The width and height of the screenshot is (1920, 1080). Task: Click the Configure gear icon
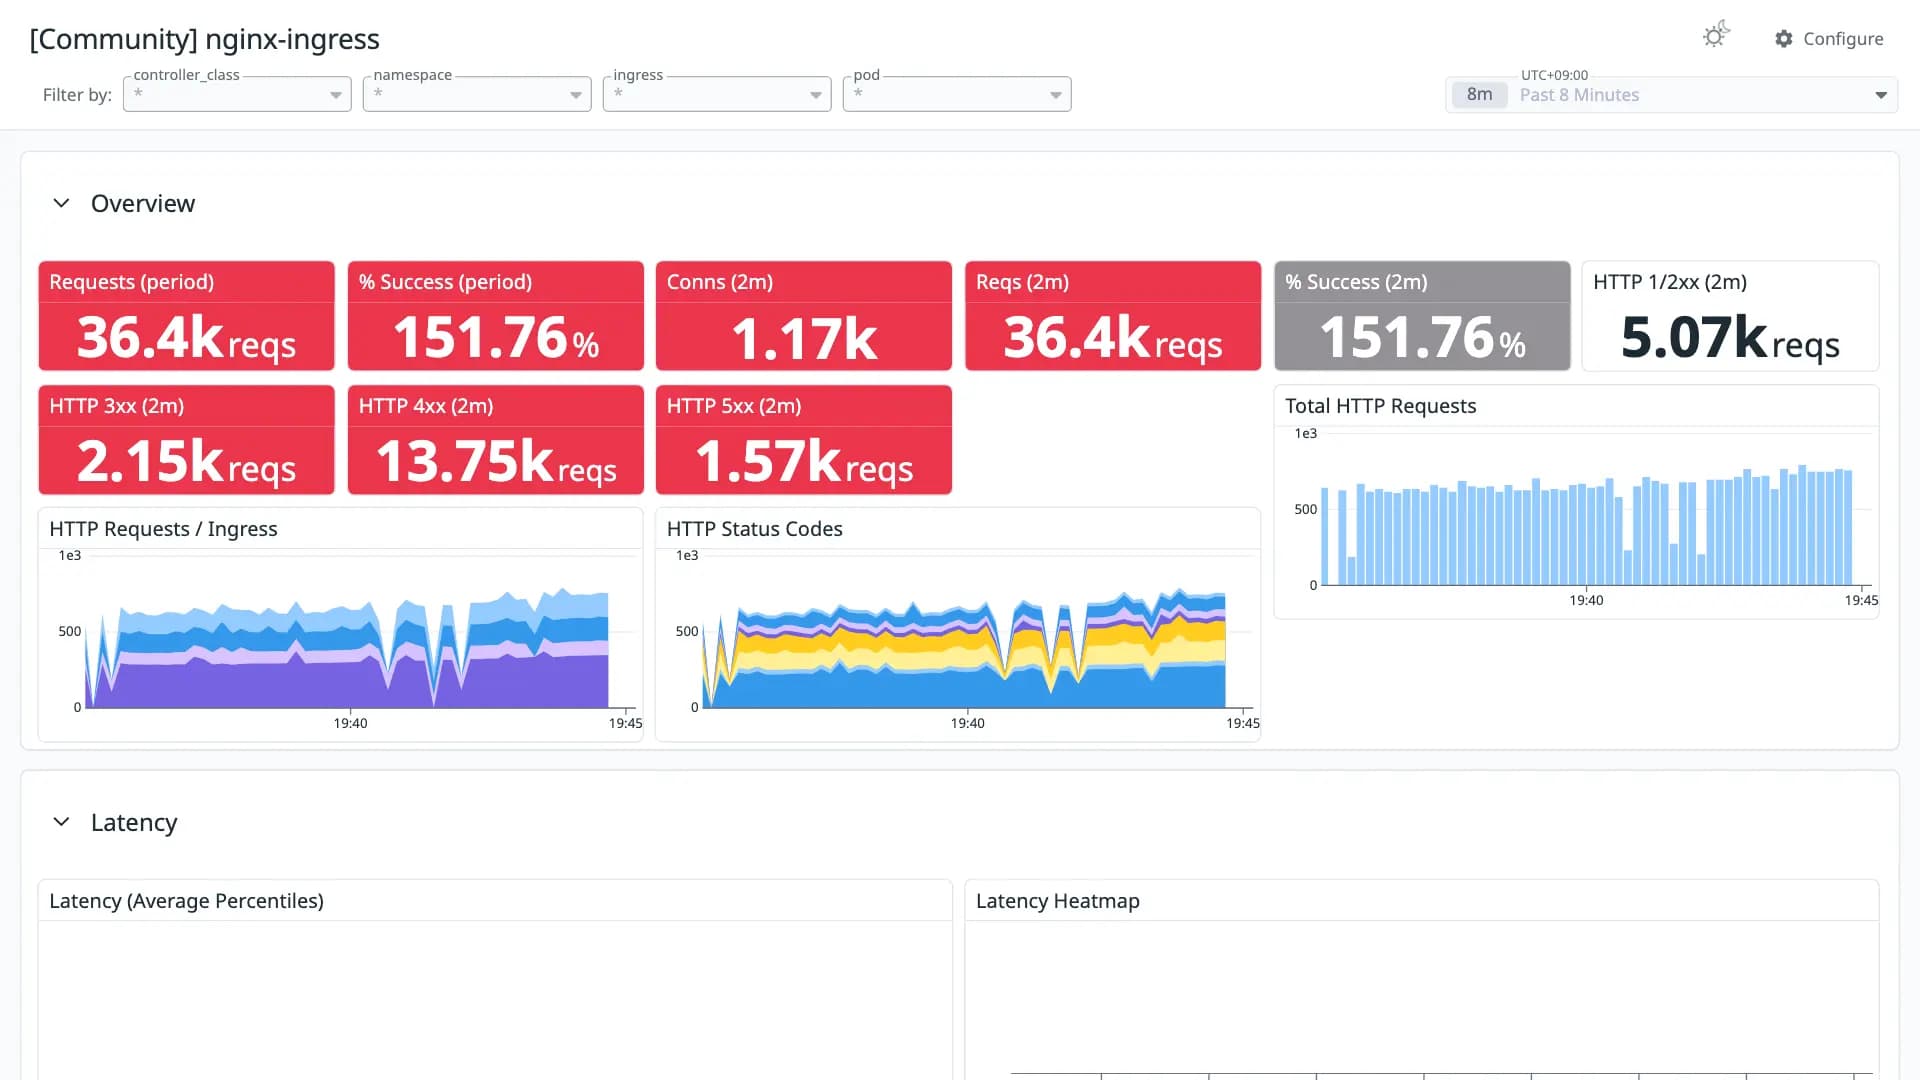click(x=1784, y=39)
